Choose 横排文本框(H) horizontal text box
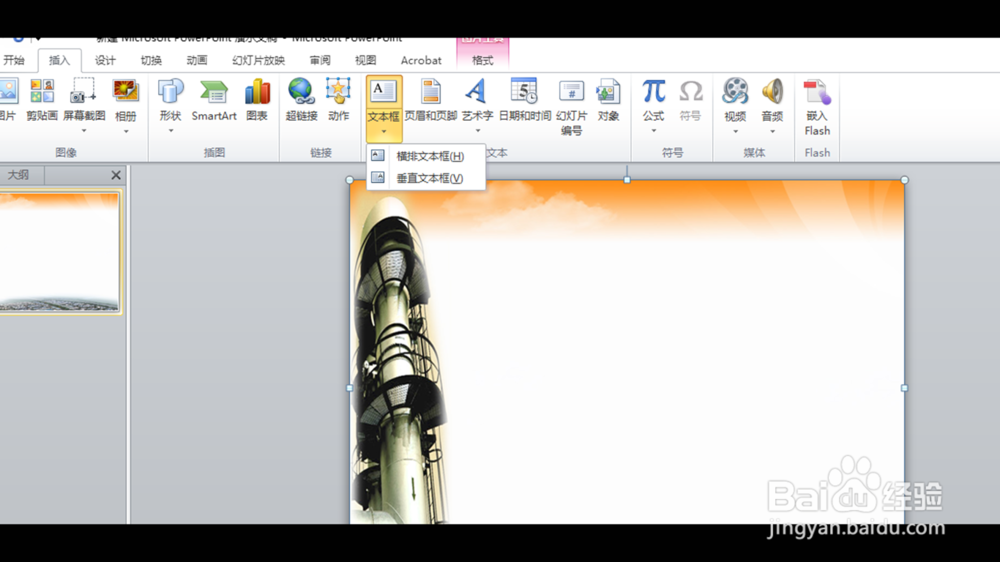This screenshot has height=562, width=1000. click(x=426, y=156)
